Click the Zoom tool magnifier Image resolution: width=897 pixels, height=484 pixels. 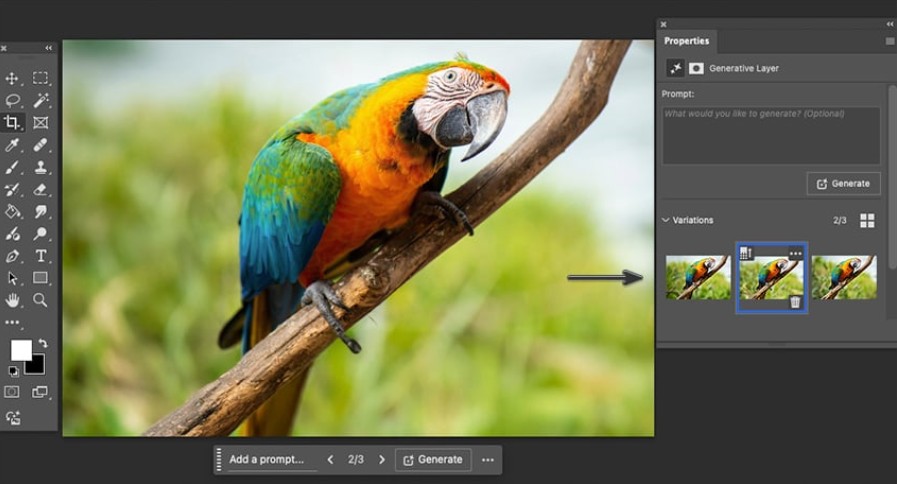41,300
